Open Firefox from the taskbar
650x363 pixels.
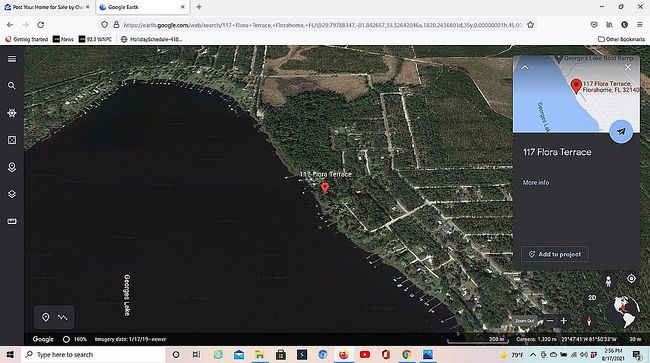click(x=344, y=355)
